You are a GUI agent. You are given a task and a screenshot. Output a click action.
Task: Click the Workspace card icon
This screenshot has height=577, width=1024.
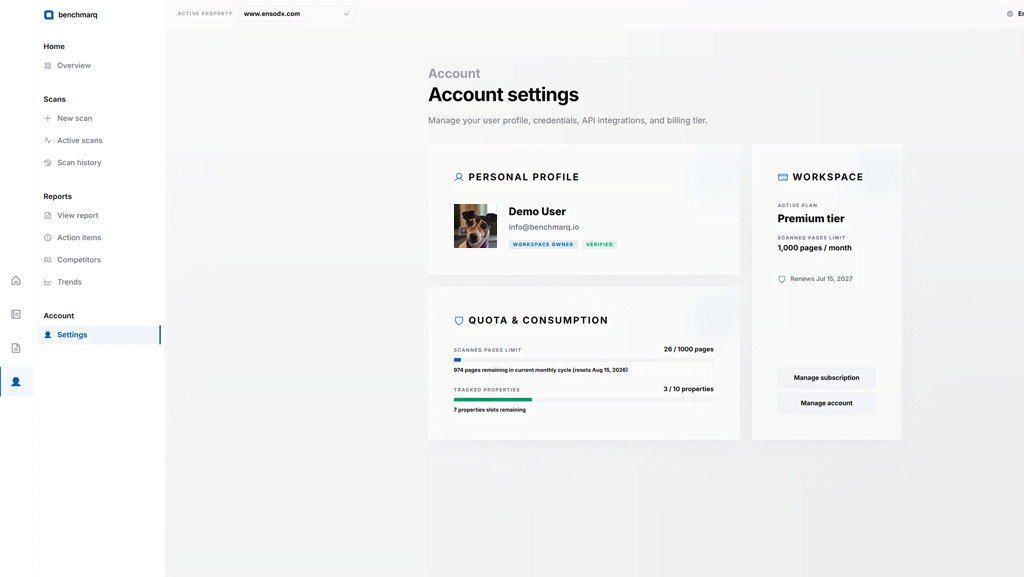(783, 177)
